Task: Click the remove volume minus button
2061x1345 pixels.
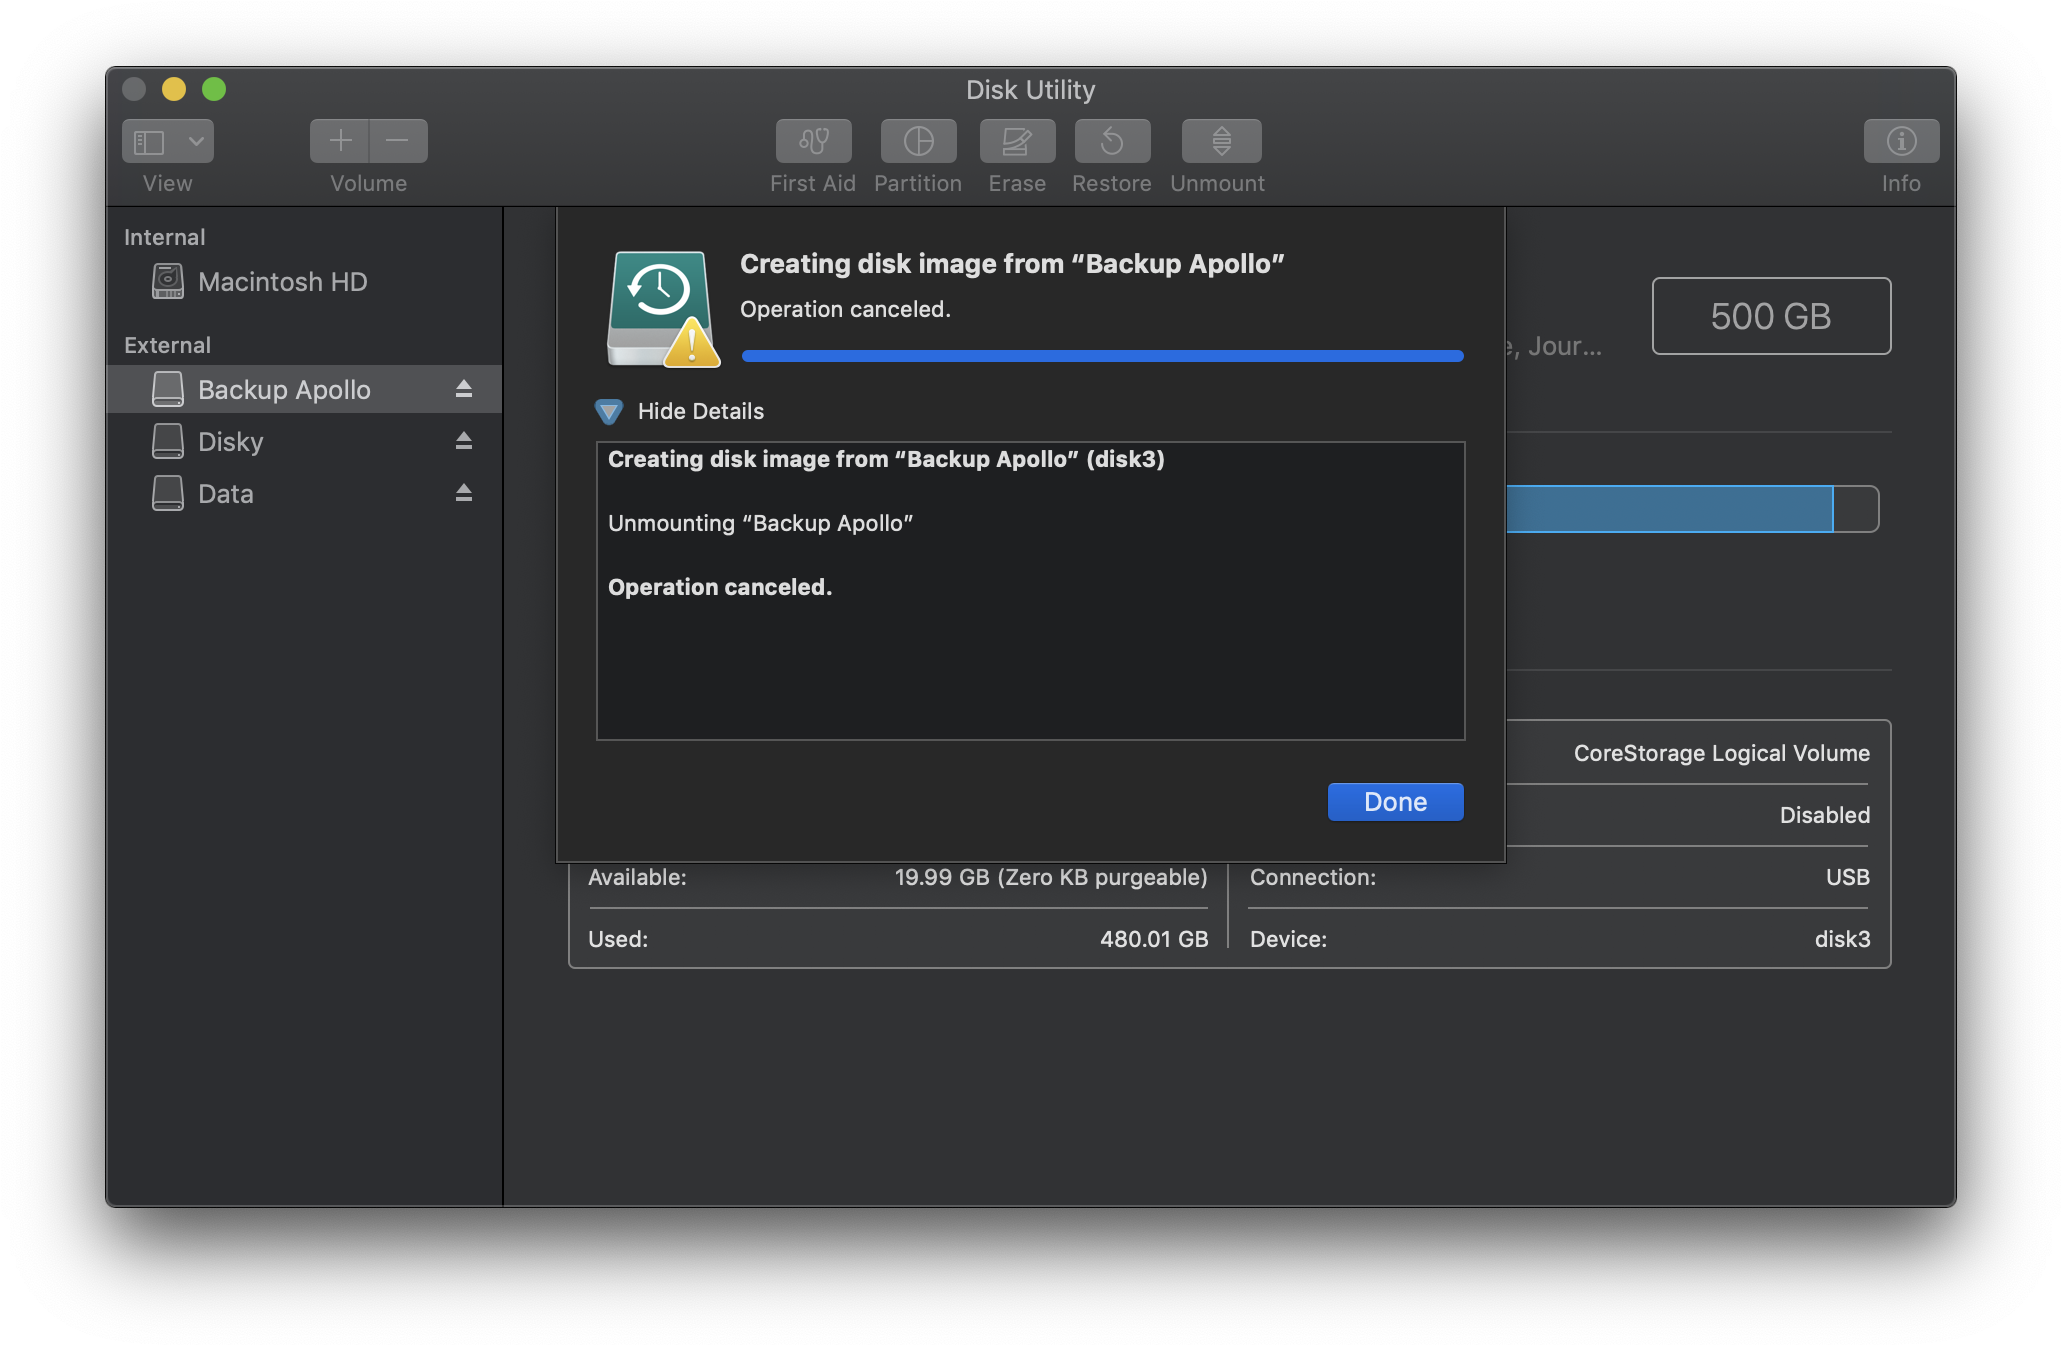Action: (397, 141)
